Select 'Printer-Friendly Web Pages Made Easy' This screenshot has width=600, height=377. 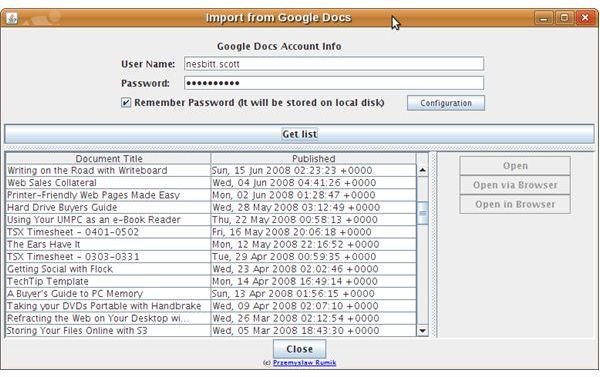(x=108, y=195)
